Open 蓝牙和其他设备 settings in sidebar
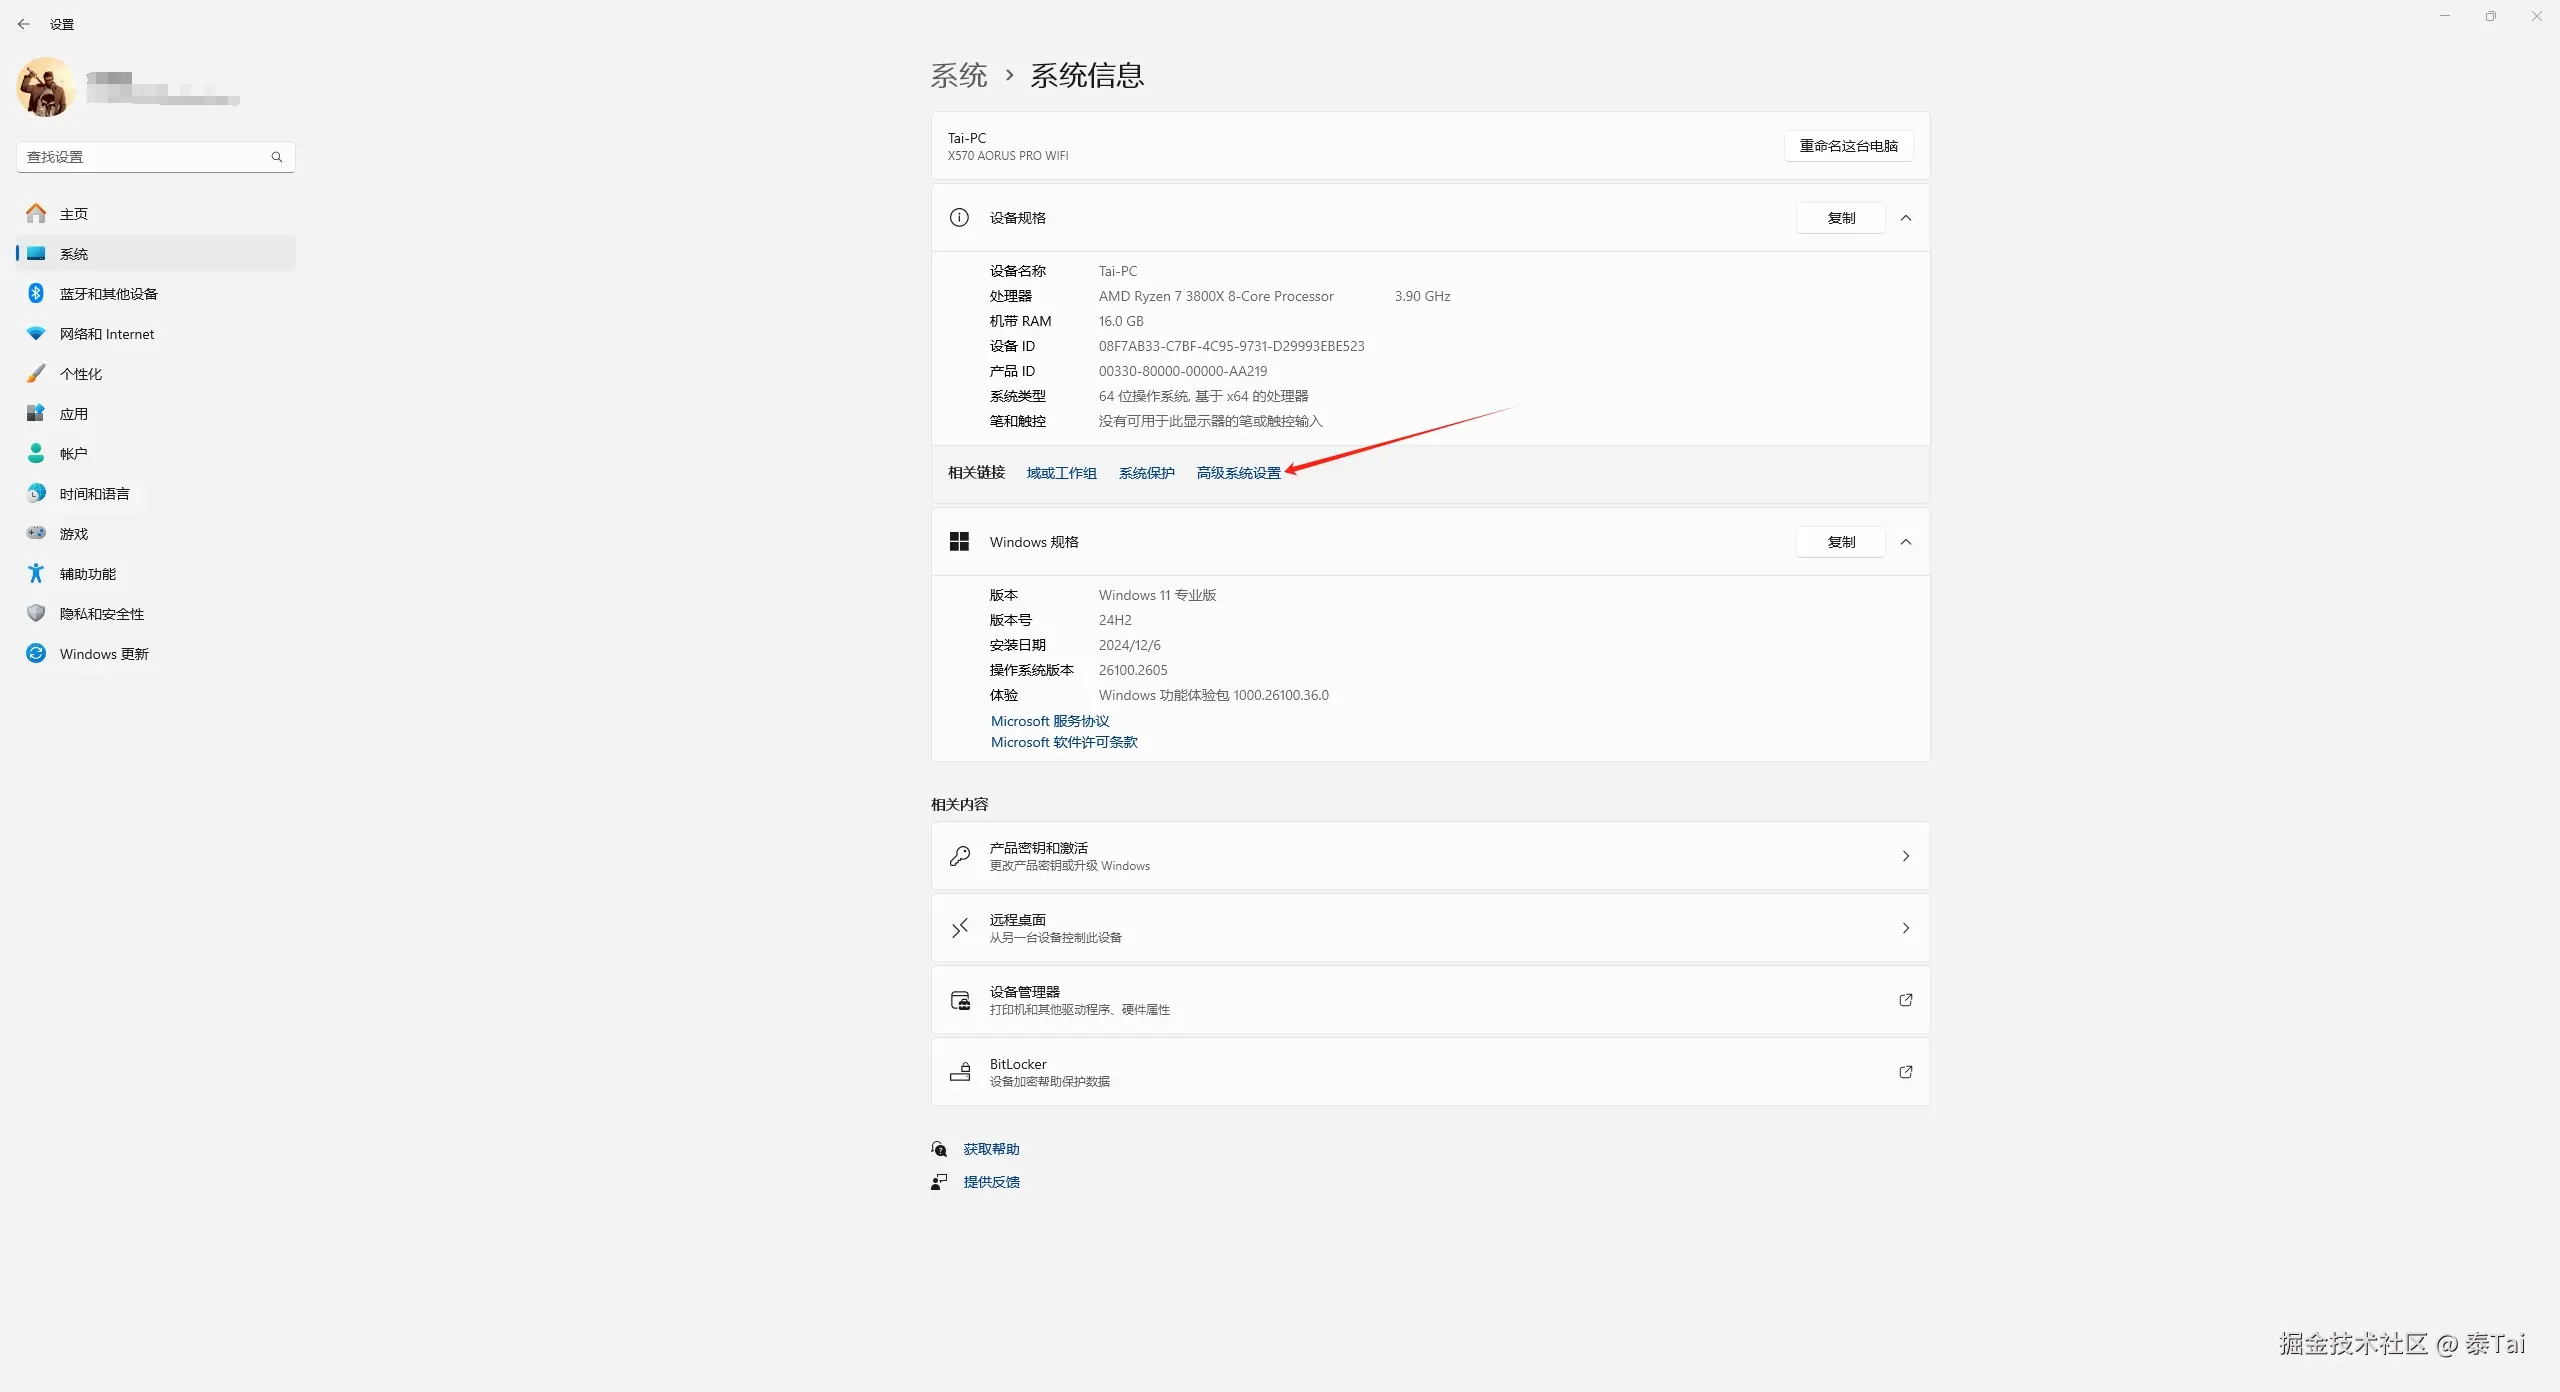Image resolution: width=2560 pixels, height=1392 pixels. pos(107,293)
